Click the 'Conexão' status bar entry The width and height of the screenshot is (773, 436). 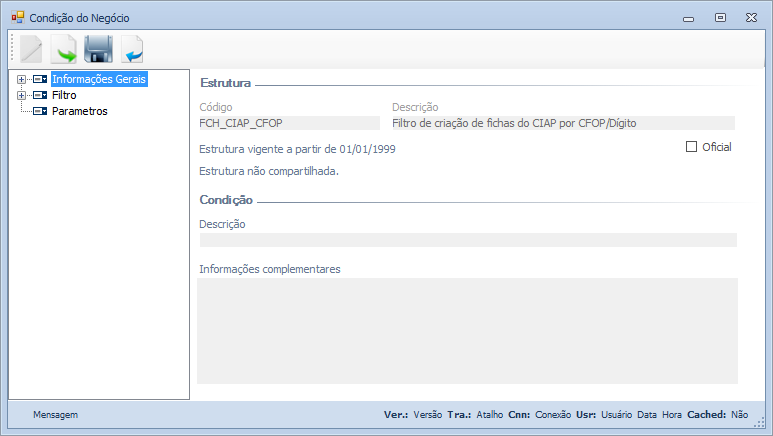553,415
